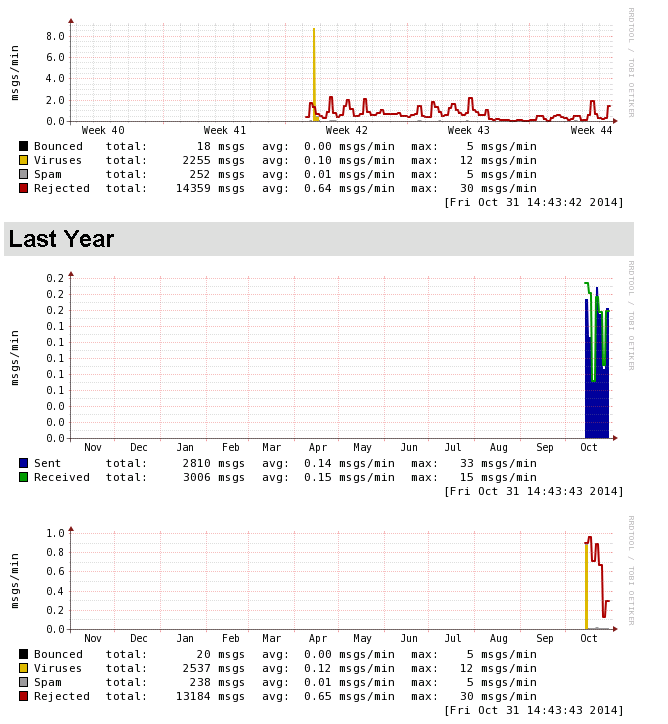
Task: Click the yellow Viruses swatch beside 2537 msgs
Action: pos(24,668)
